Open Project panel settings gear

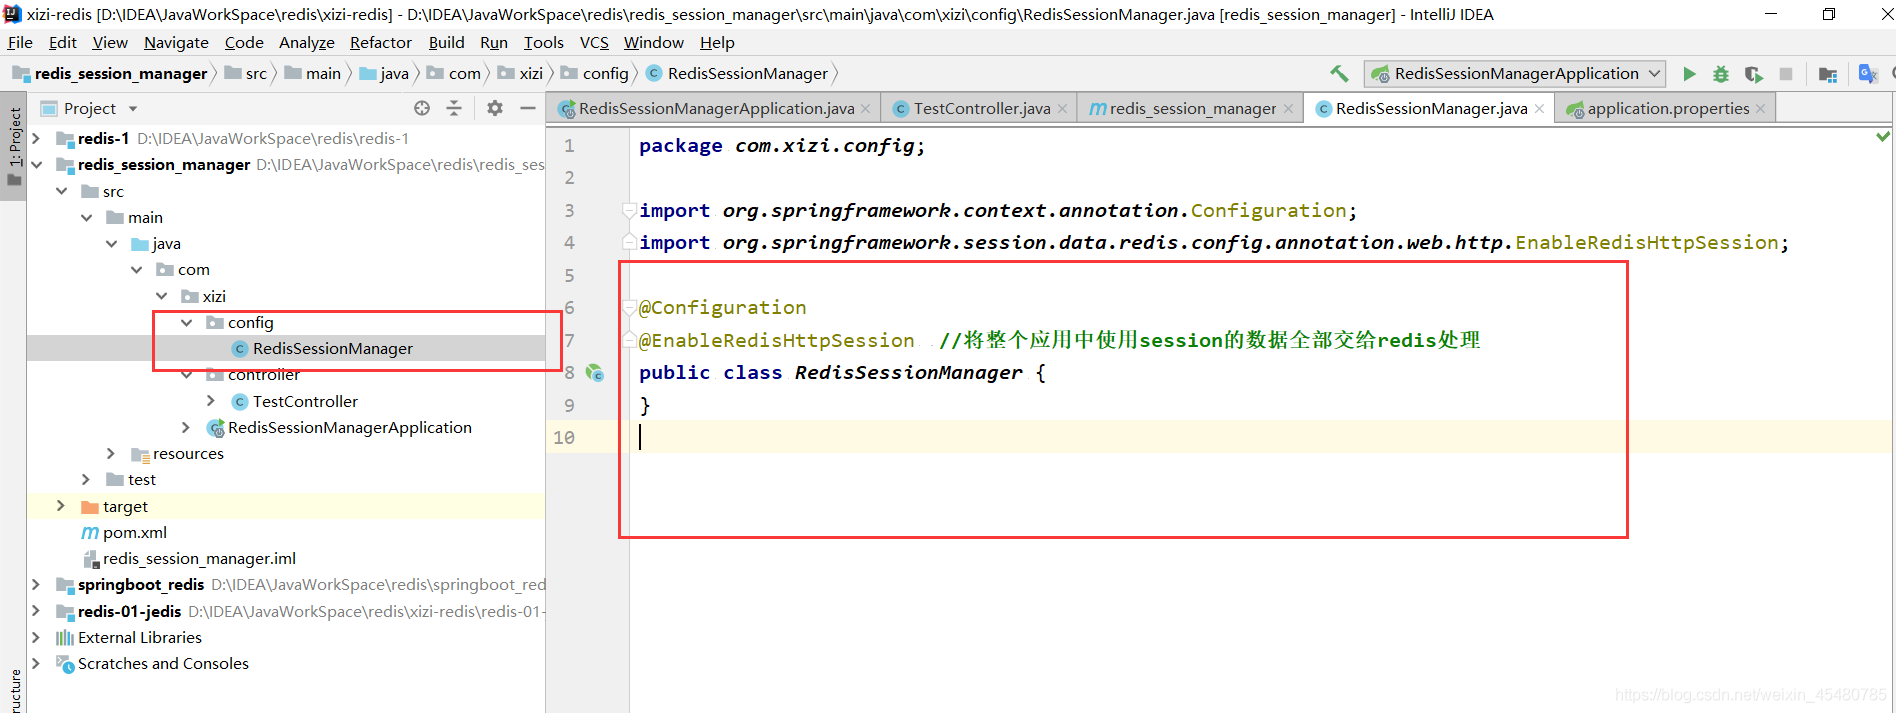[495, 108]
